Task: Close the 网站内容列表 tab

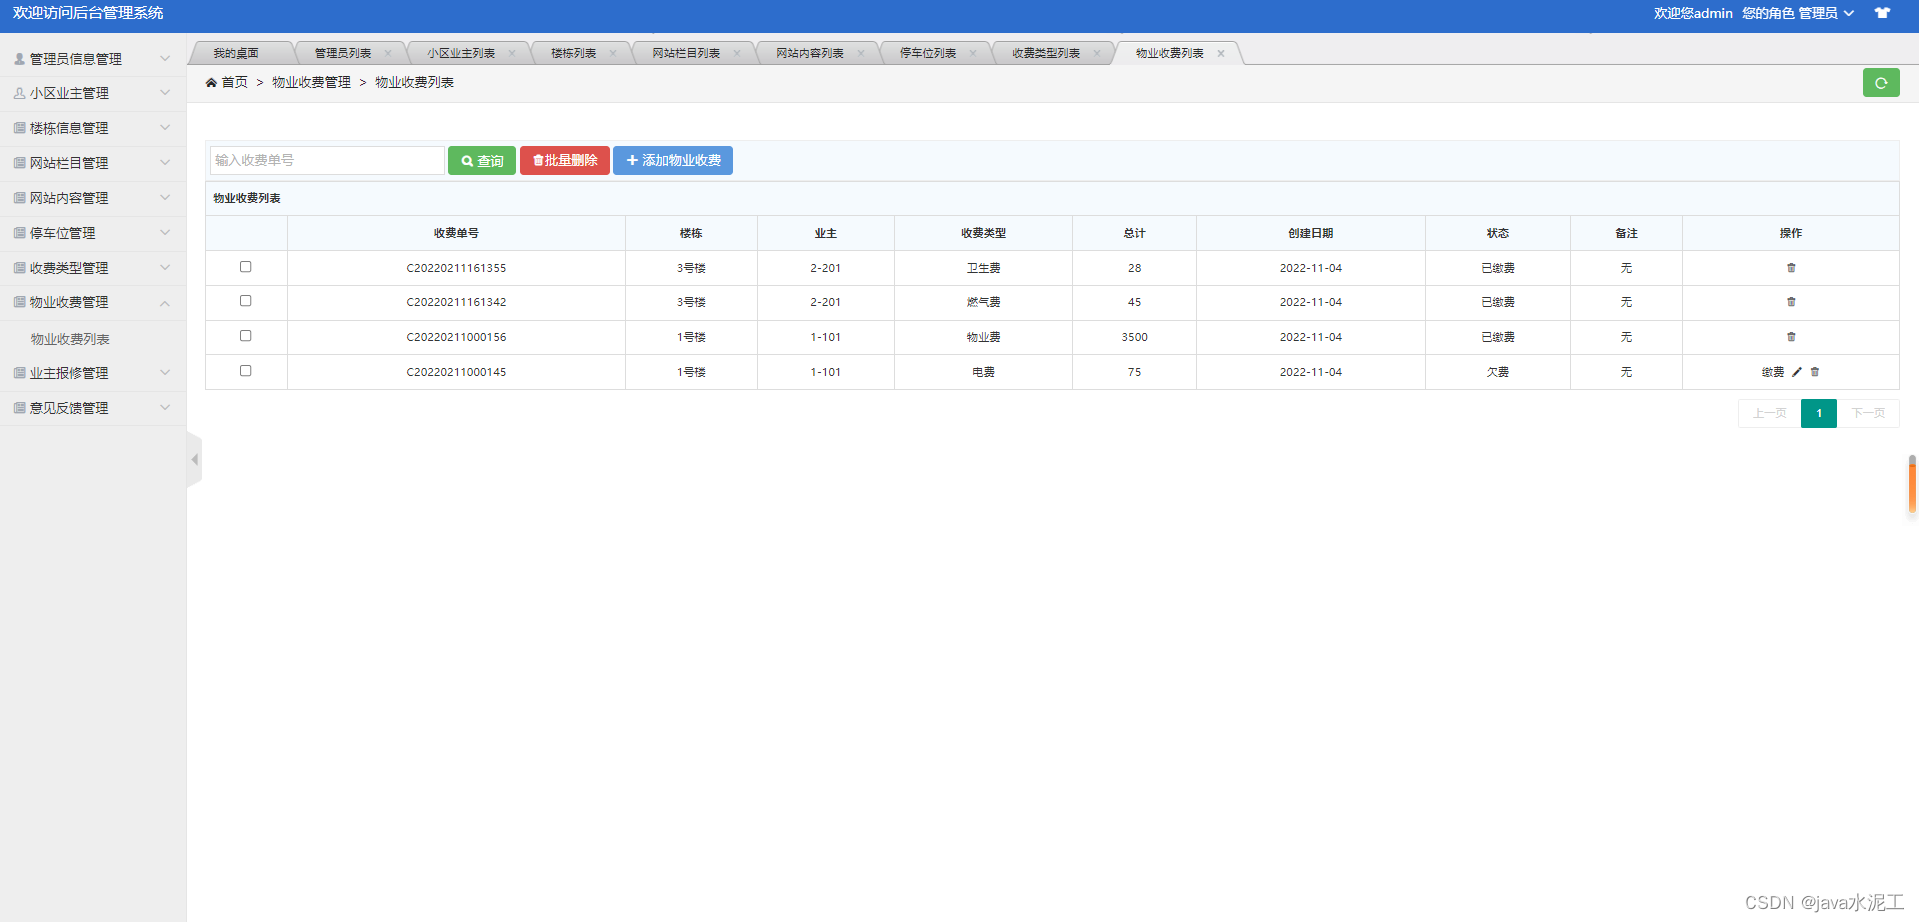Action: pyautogui.click(x=861, y=53)
